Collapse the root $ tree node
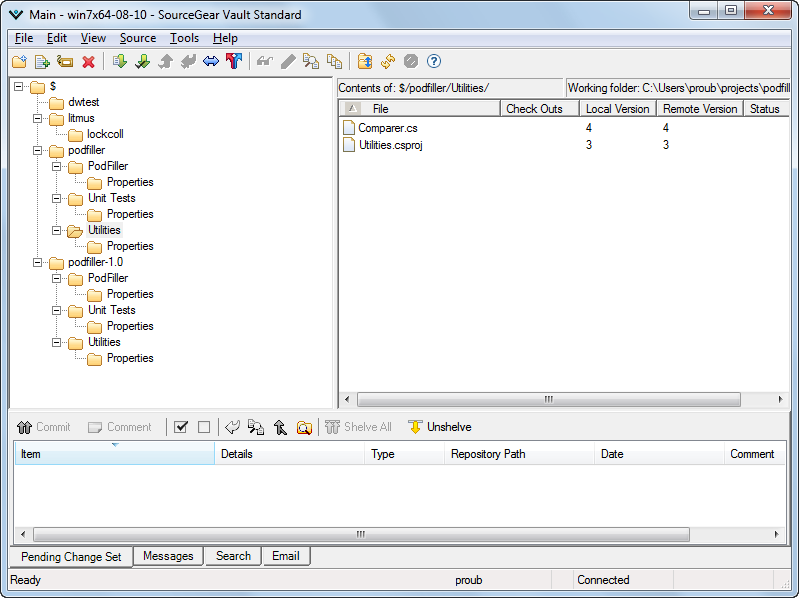799x598 pixels. click(x=18, y=87)
